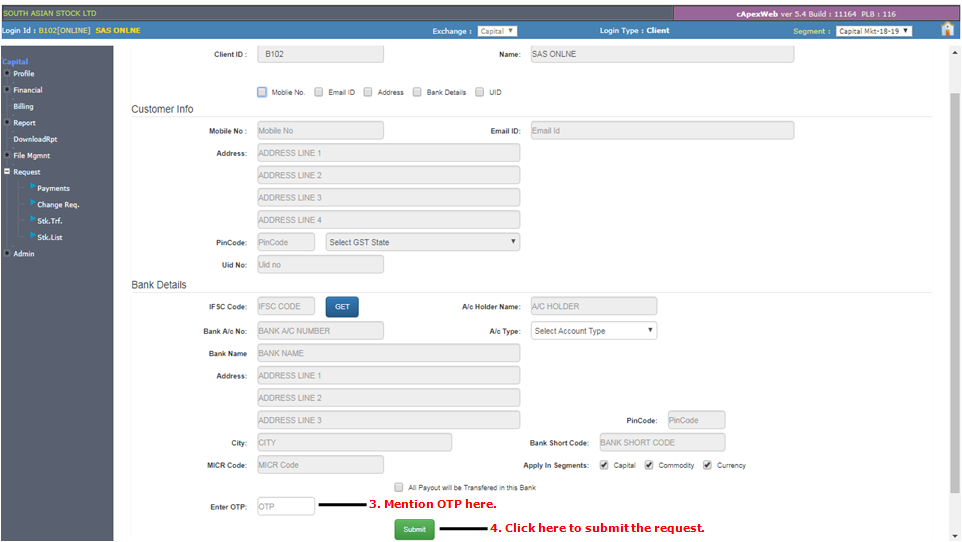Click the Bank Short Code field
Image resolution: width=962 pixels, height=542 pixels.
click(x=662, y=443)
